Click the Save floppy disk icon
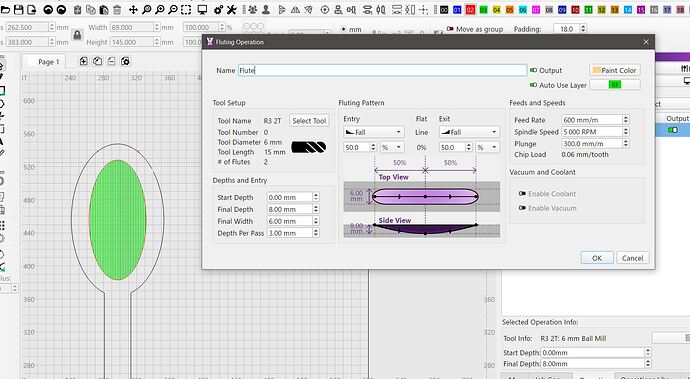690x379 pixels. (18, 9)
